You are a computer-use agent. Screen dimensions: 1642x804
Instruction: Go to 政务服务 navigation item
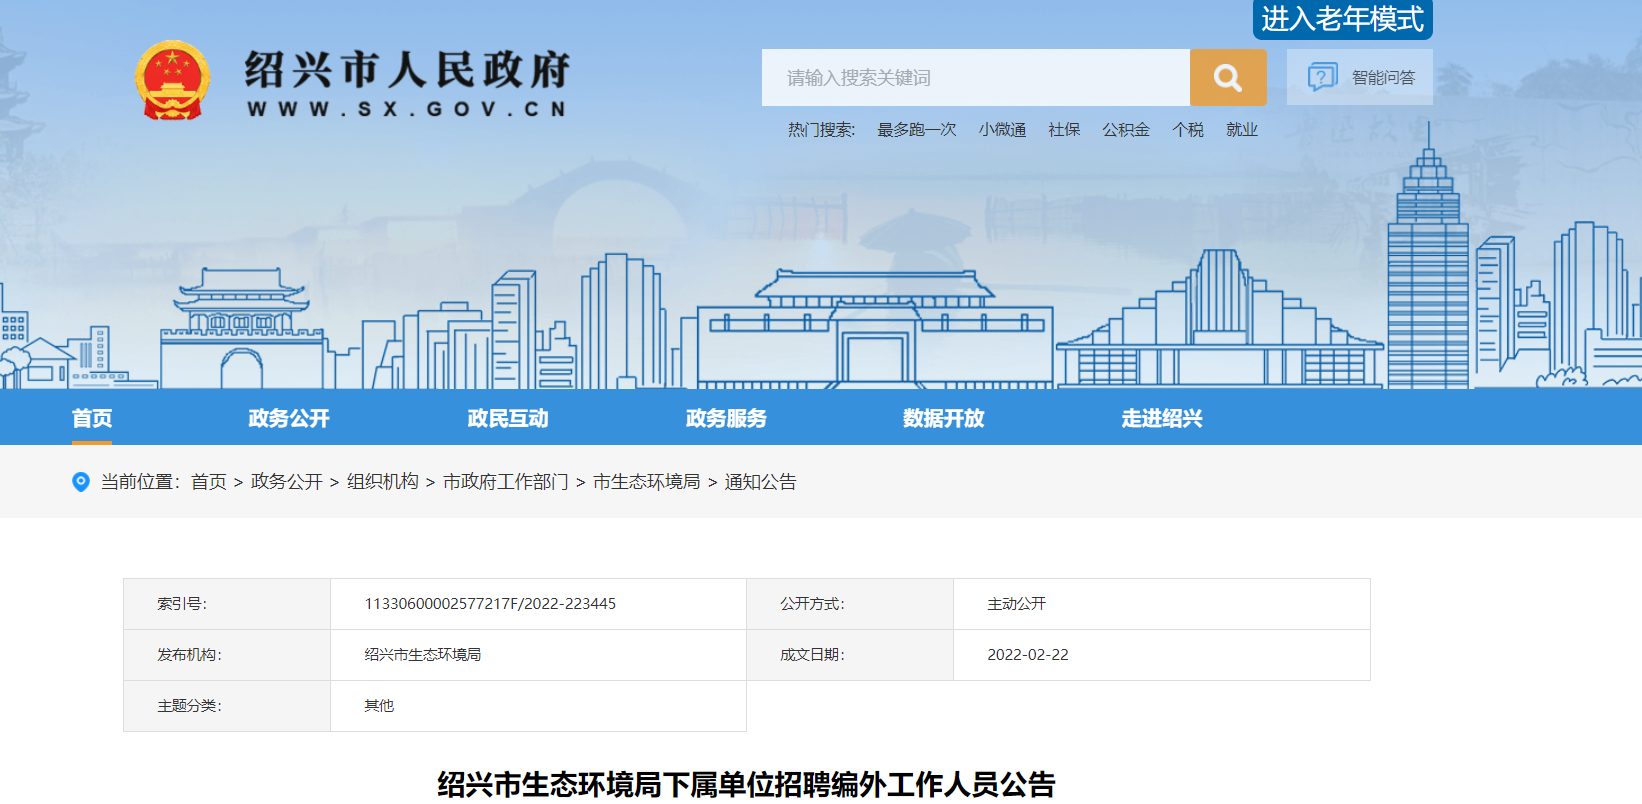pos(726,418)
